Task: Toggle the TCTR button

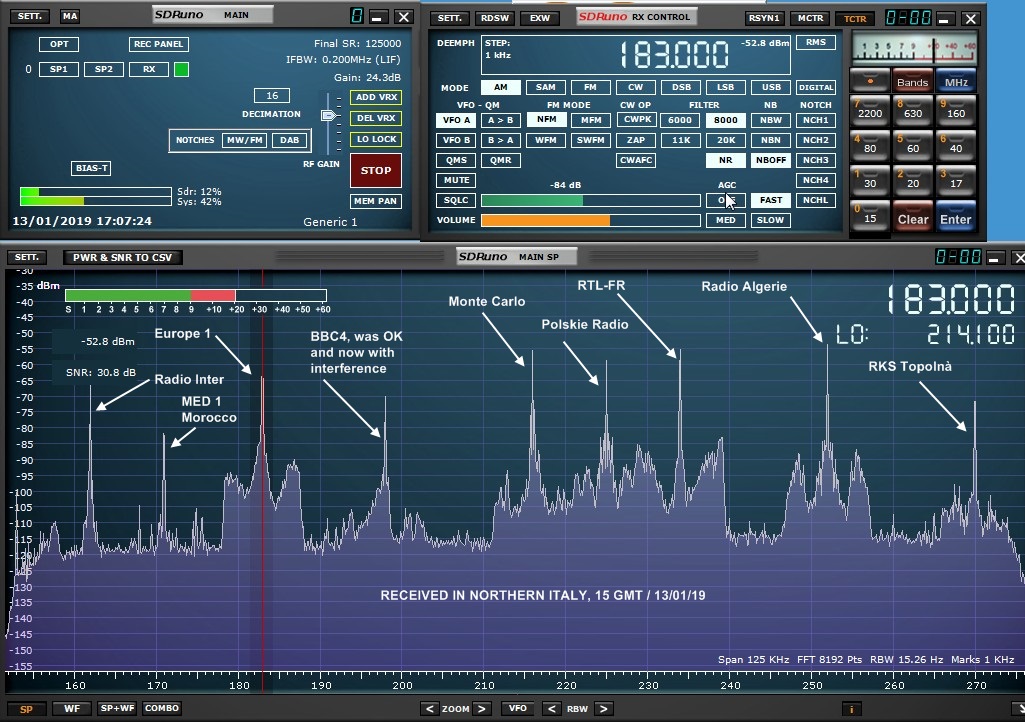Action: (x=855, y=18)
